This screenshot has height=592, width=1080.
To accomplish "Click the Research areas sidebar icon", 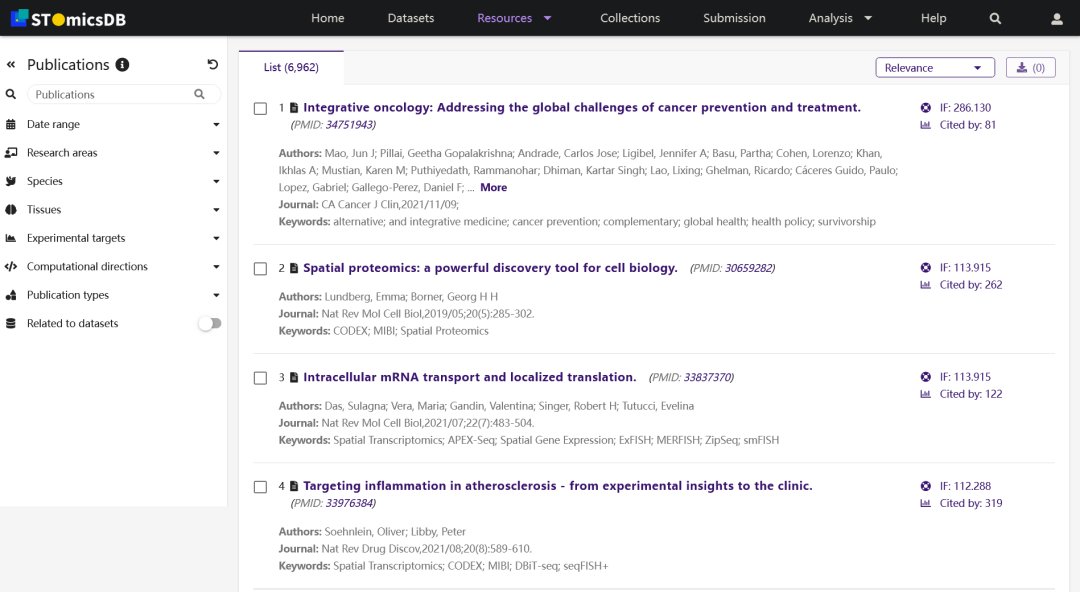I will 11,152.
